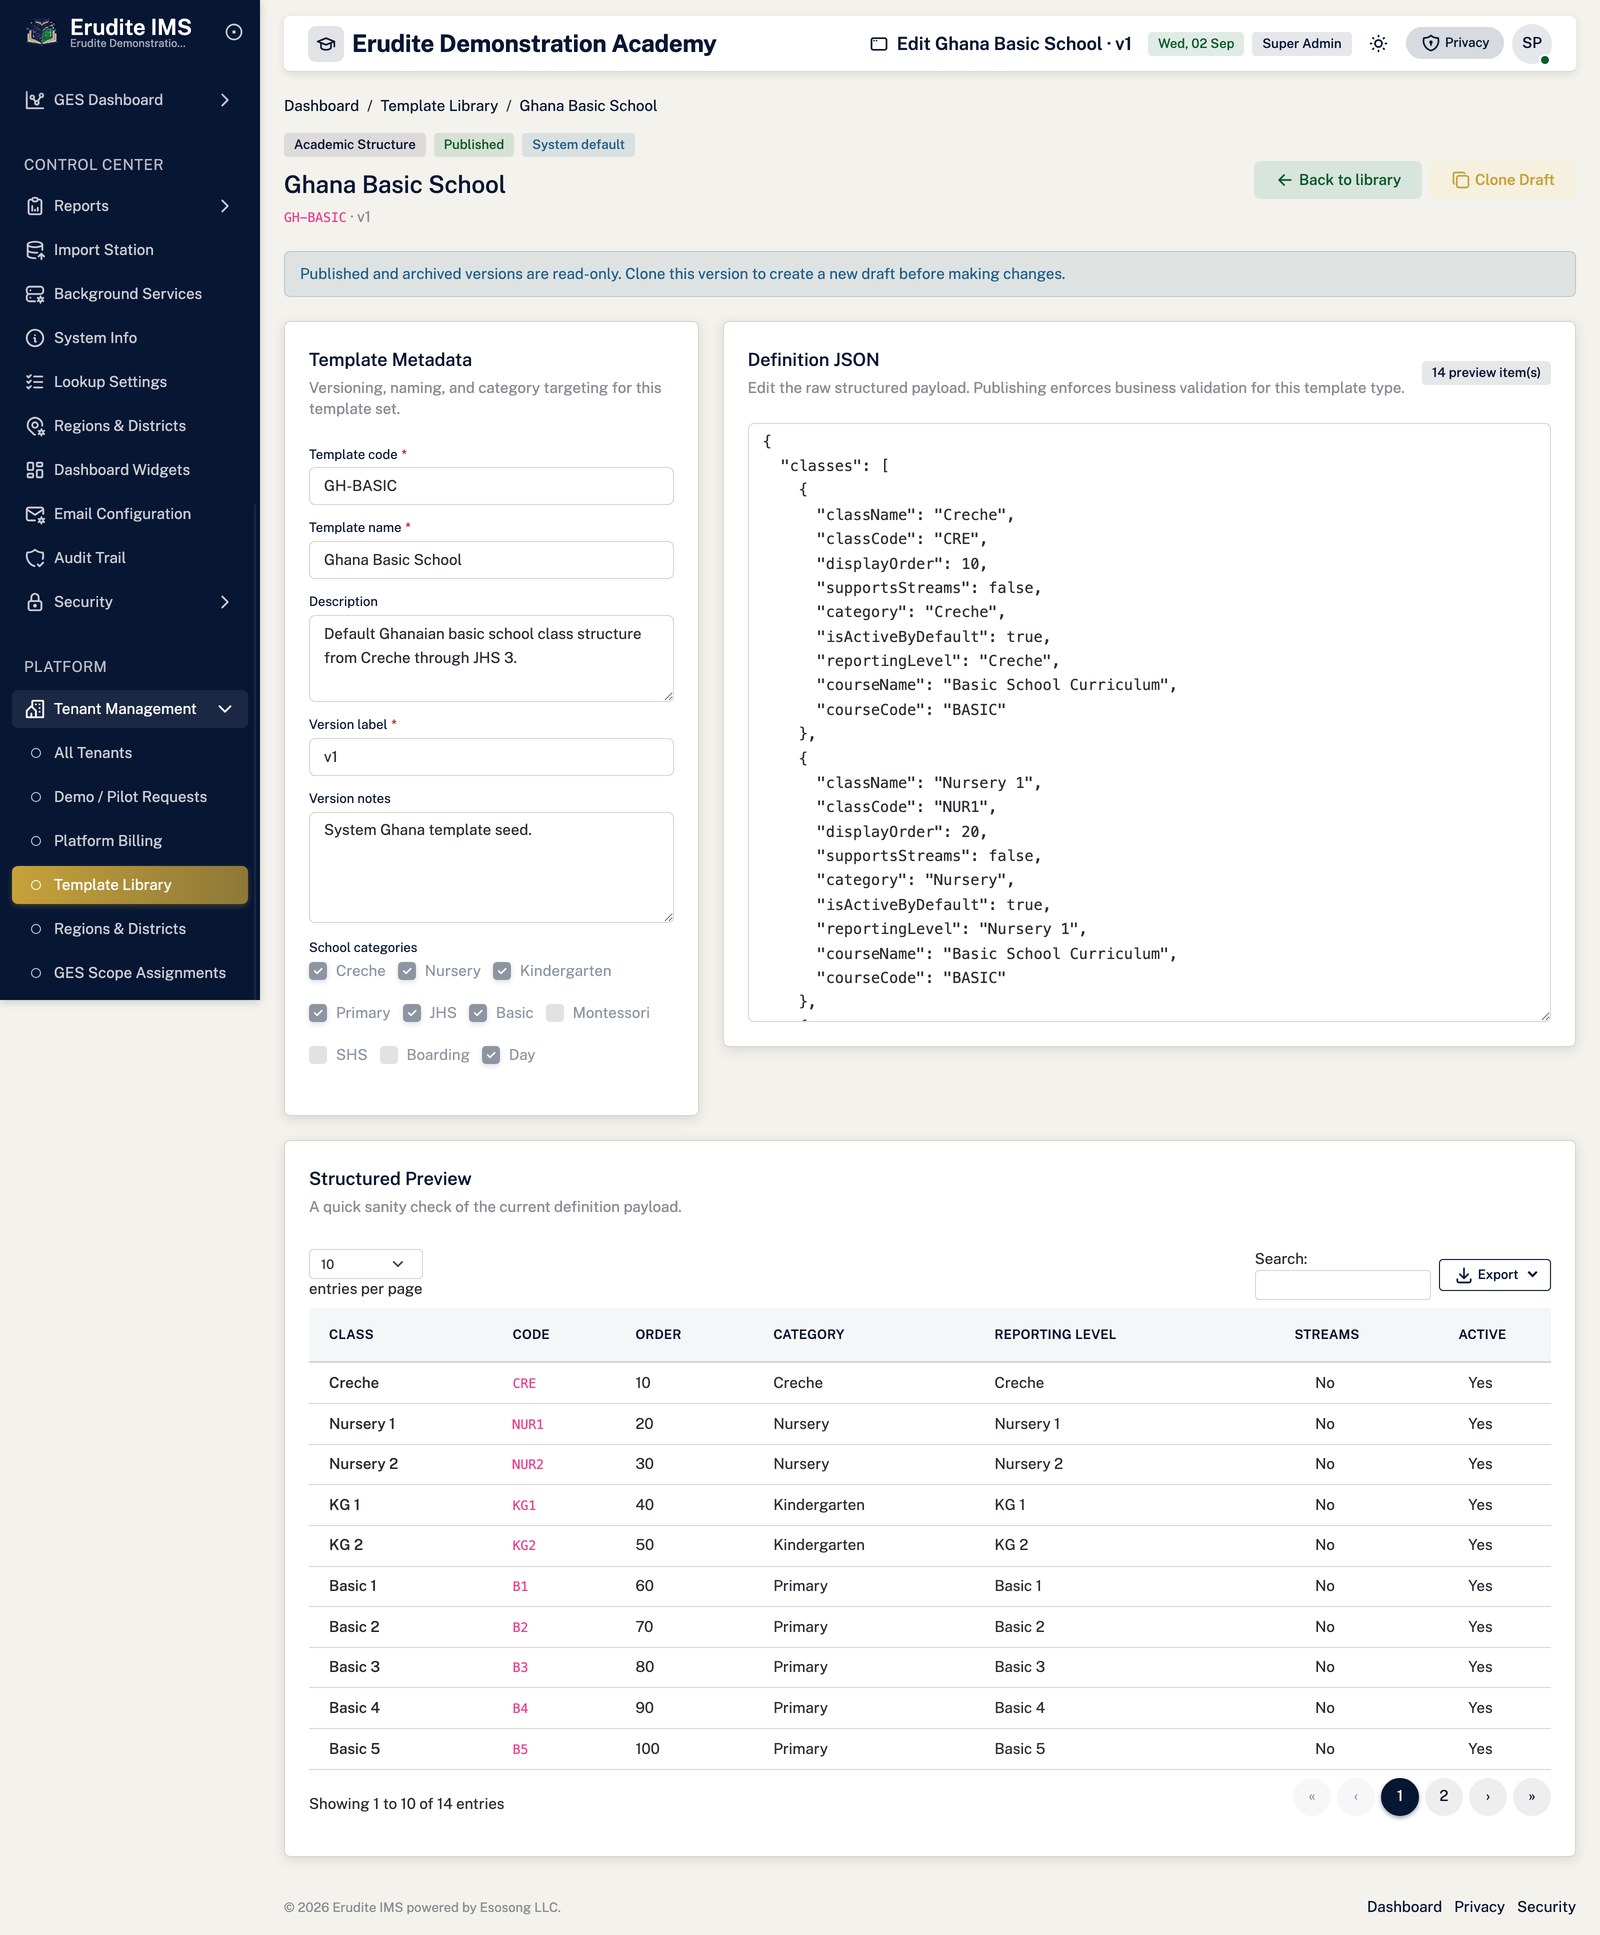The image size is (1600, 1935).
Task: Toggle the Boarding category checkbox
Action: (389, 1055)
